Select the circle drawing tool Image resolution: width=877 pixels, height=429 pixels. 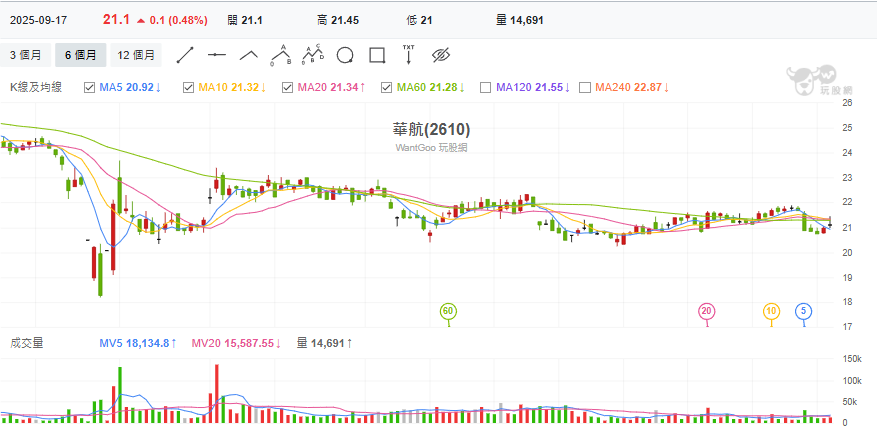coord(345,54)
